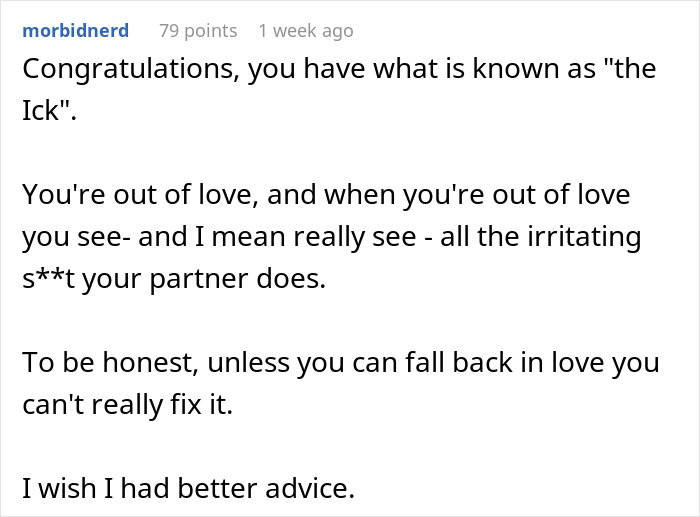Click the '1 week ago' timestamp
This screenshot has width=700, height=517.
tap(305, 31)
